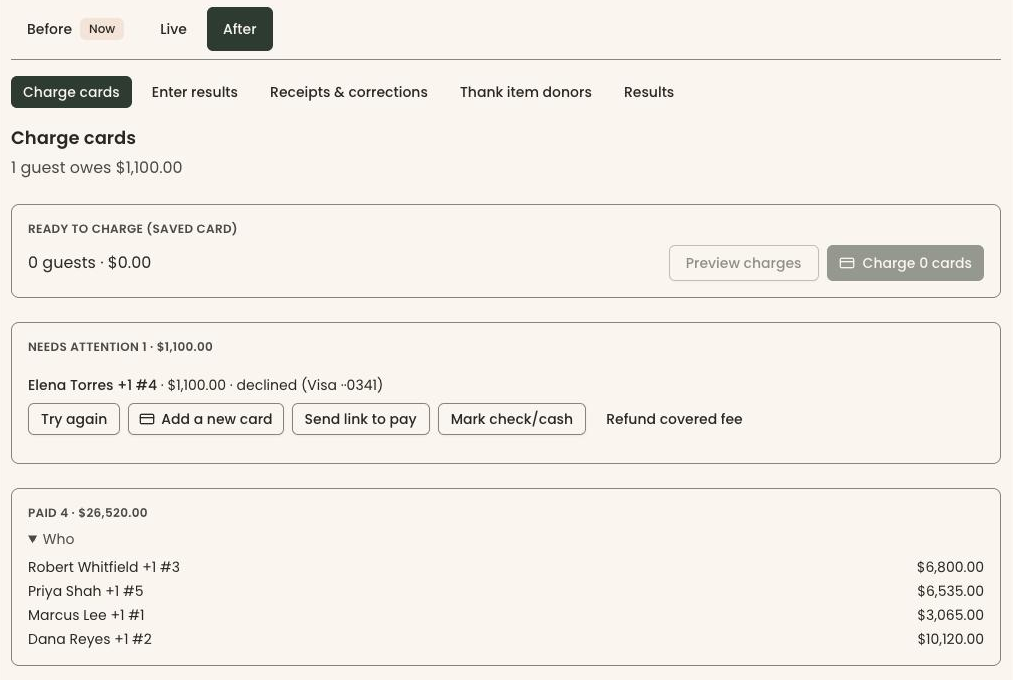Screen dimensions: 1013x680
Task: Click the NEEDS ATTENTION 1 header
Action: (120, 347)
